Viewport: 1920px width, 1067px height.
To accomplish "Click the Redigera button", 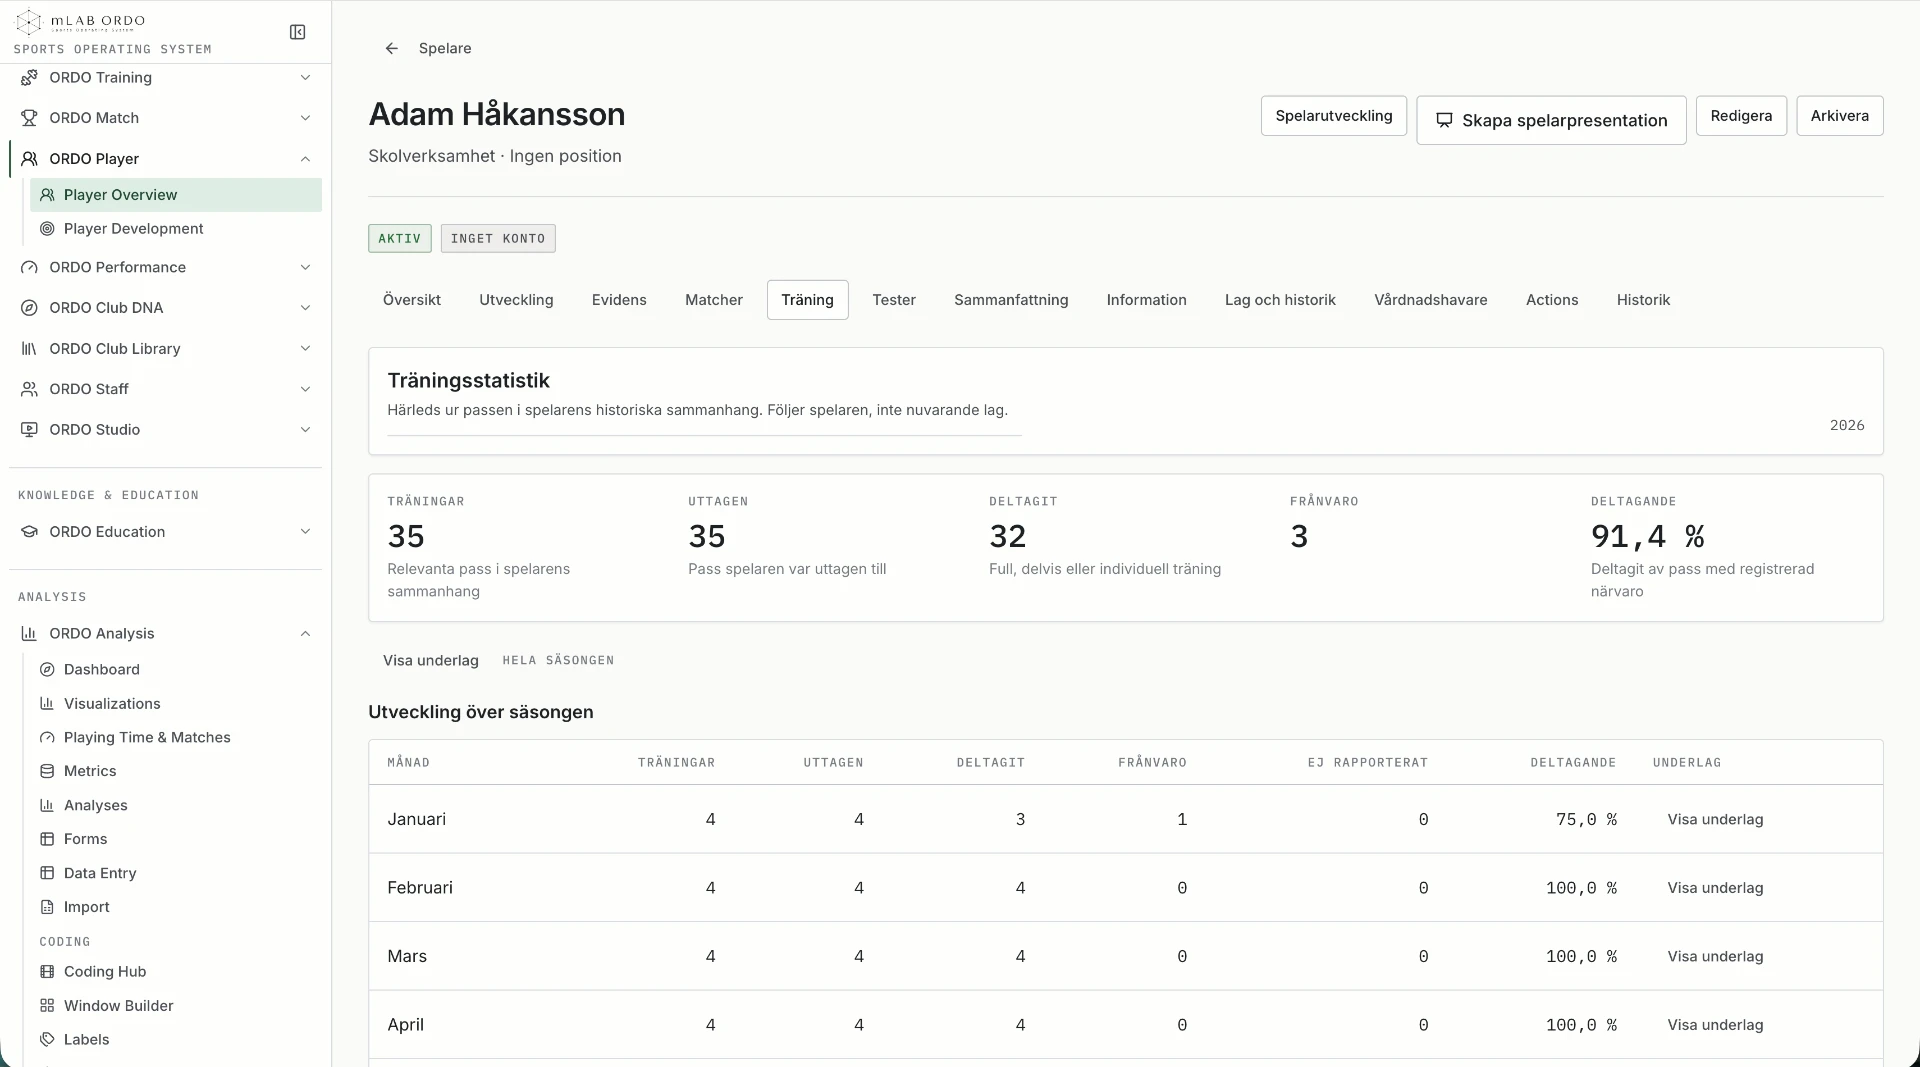I will 1741,116.
